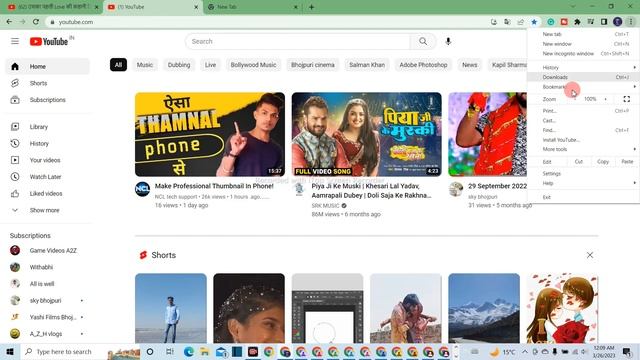The height and width of the screenshot is (360, 640).
Task: Open Watch Later in sidebar
Action: (47, 177)
